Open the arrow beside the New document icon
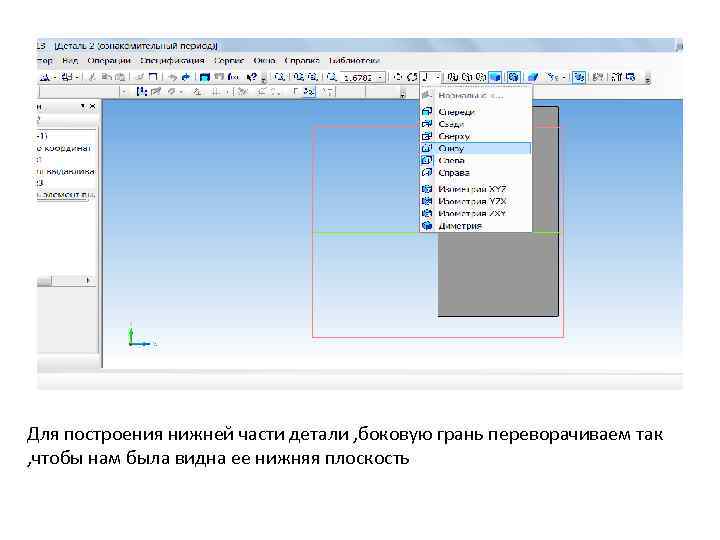Image resolution: width=720 pixels, height=540 pixels. [x=55, y=77]
